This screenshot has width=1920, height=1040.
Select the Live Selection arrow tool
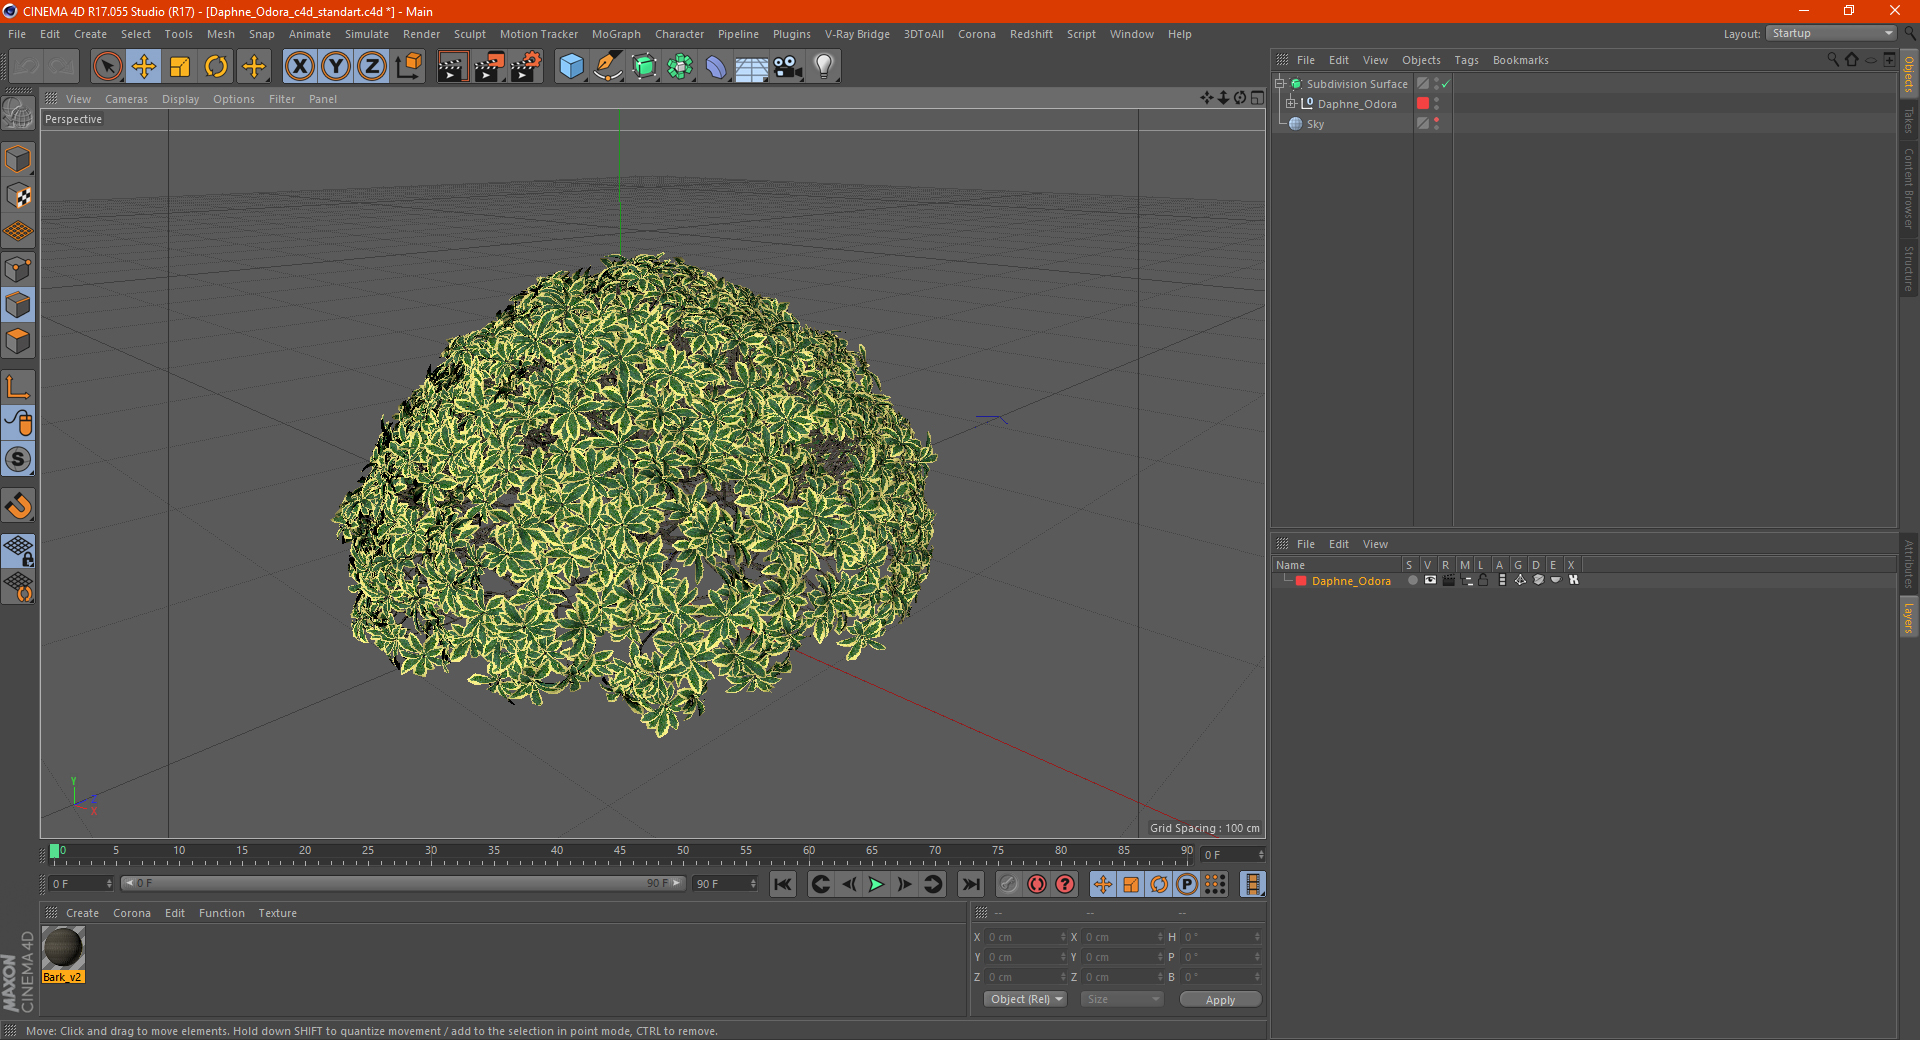[x=107, y=67]
